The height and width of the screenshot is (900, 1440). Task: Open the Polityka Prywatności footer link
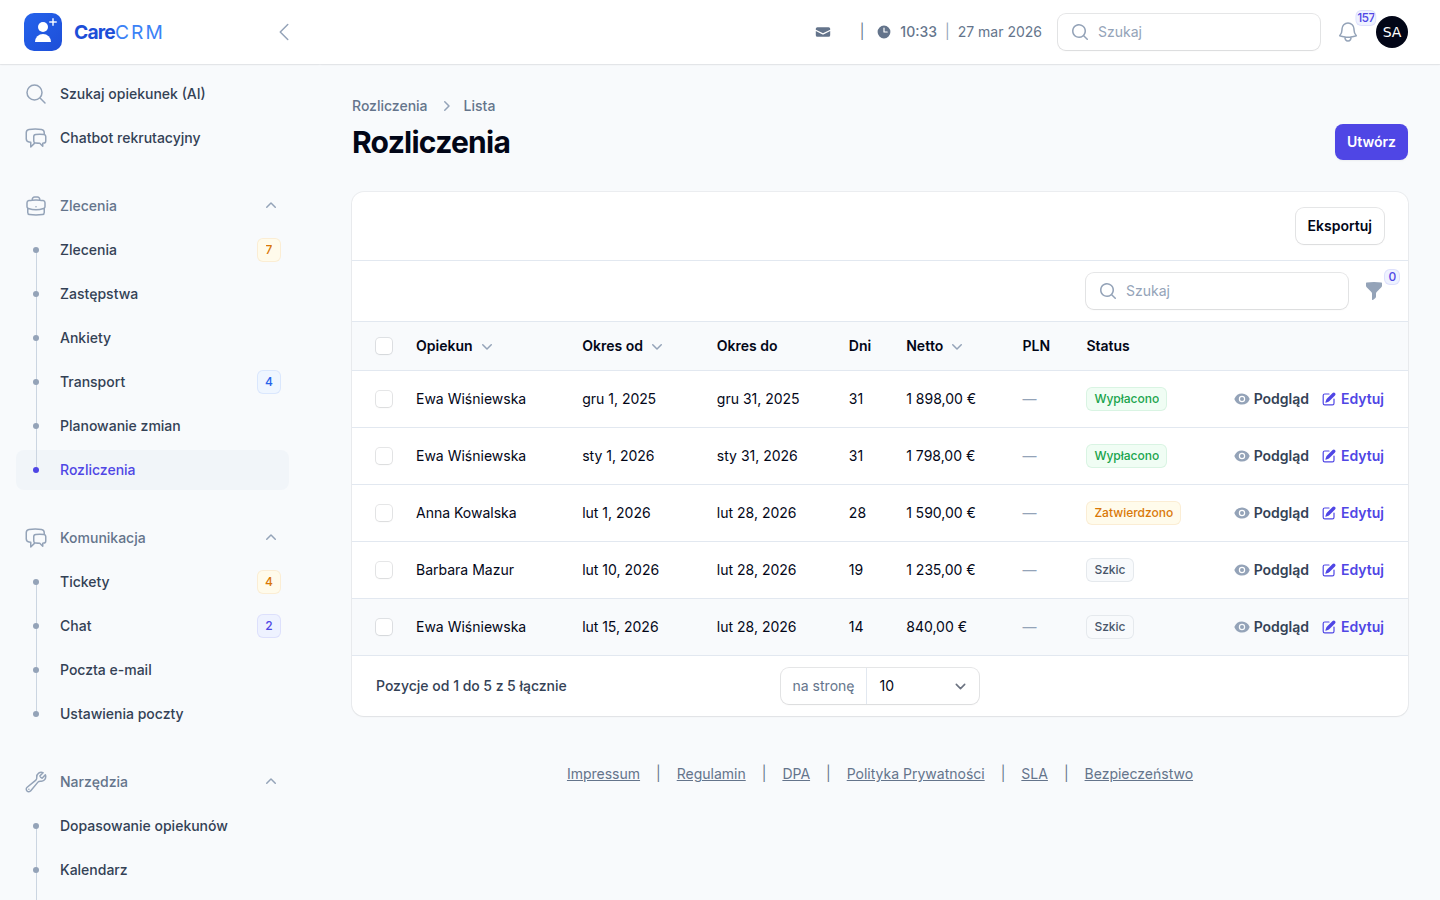click(x=915, y=774)
